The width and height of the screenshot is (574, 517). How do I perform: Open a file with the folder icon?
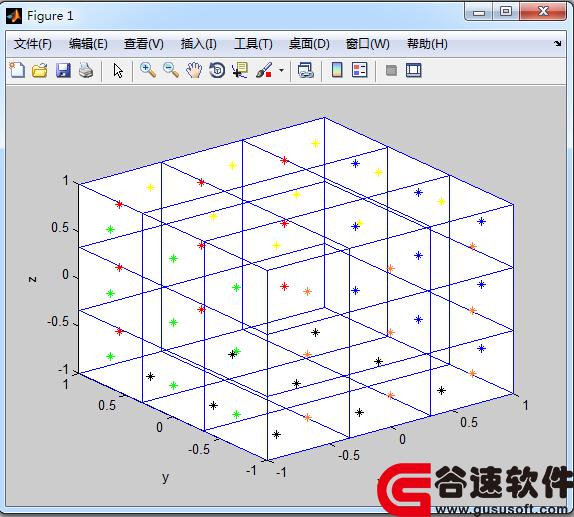[x=40, y=70]
